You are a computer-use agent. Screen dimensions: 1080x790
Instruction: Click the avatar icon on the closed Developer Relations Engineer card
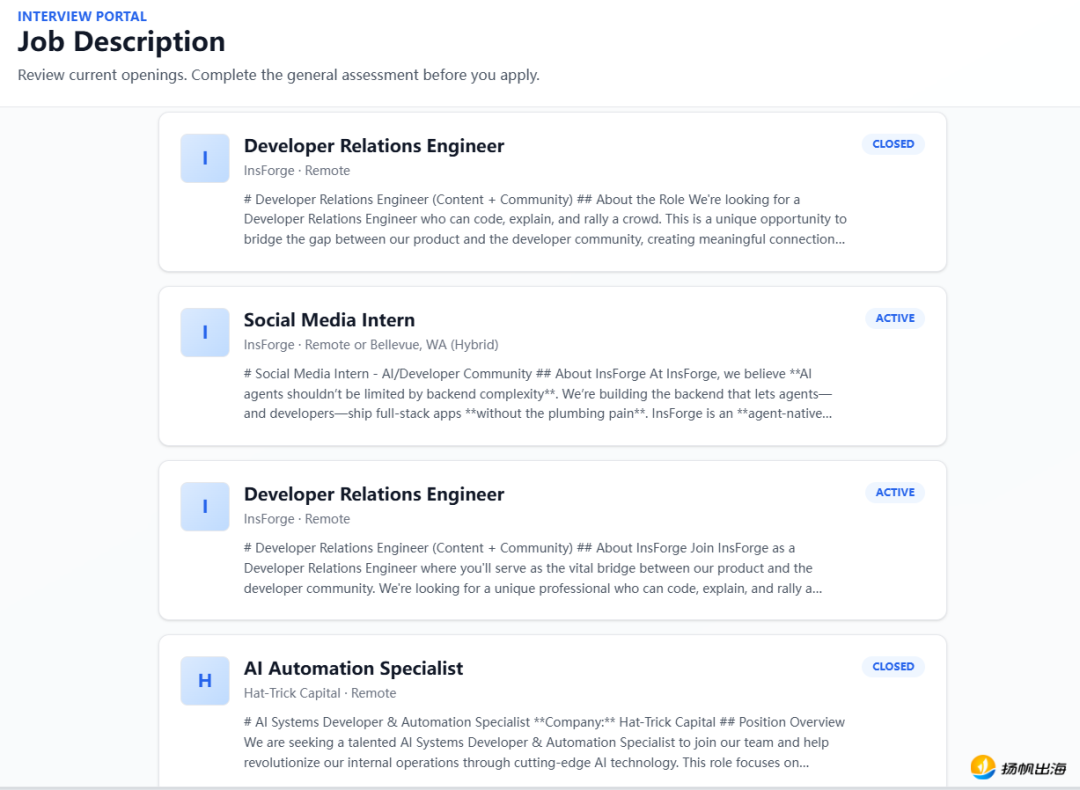(x=205, y=158)
